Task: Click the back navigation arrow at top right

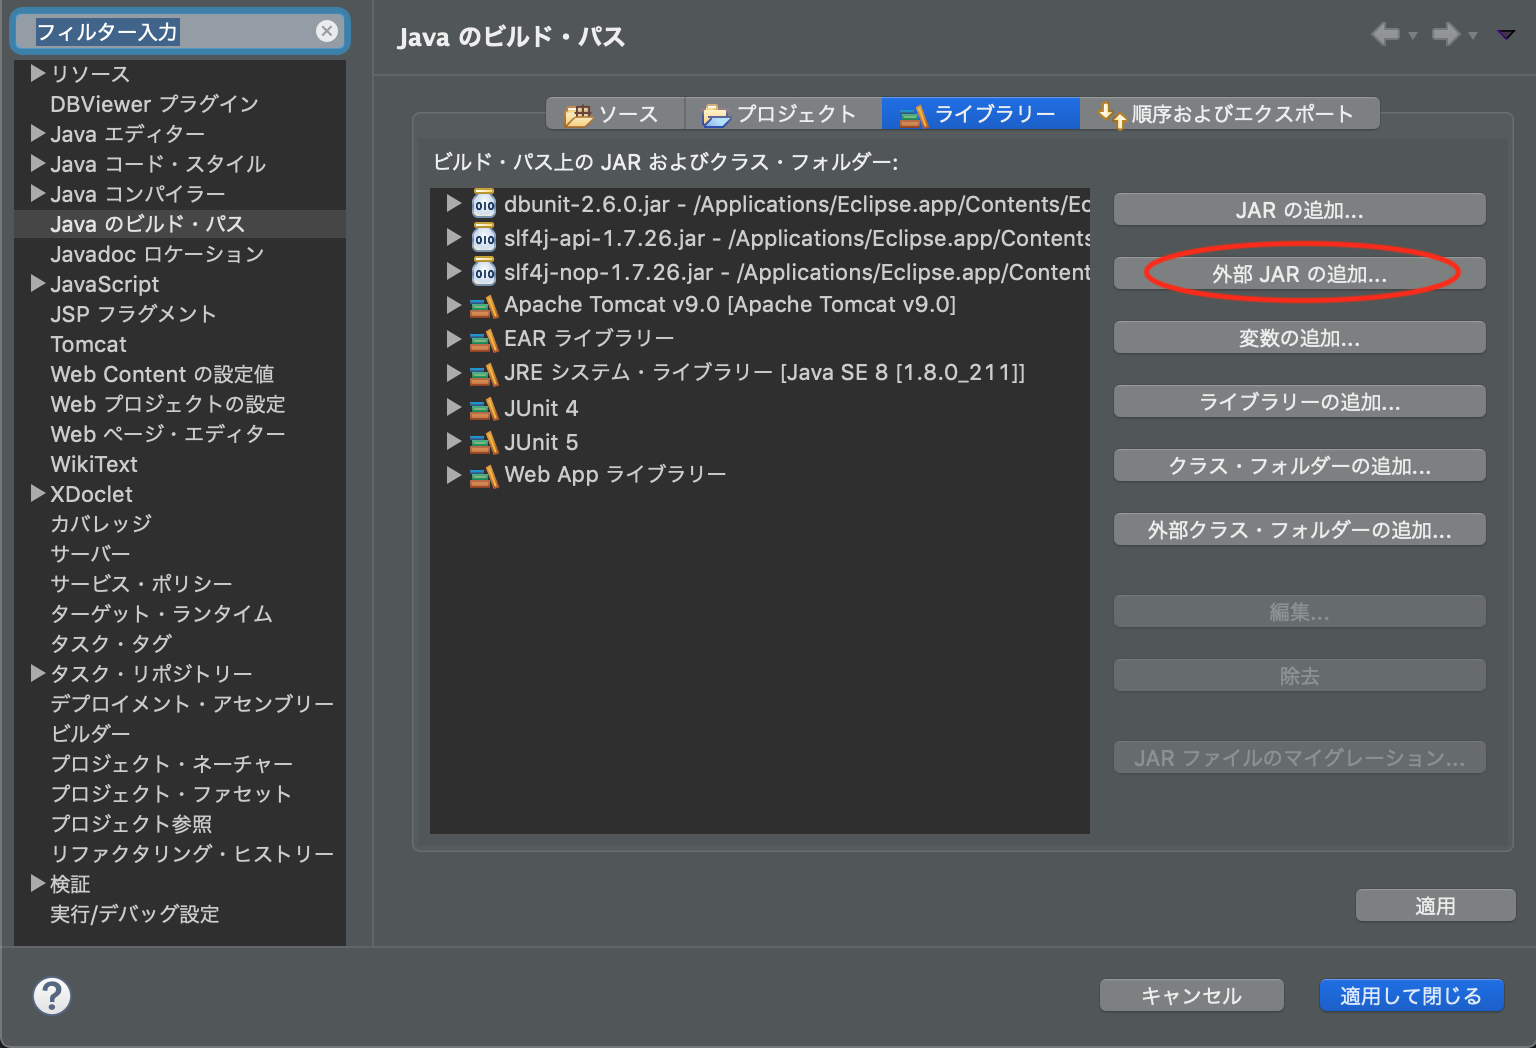Action: 1387,34
